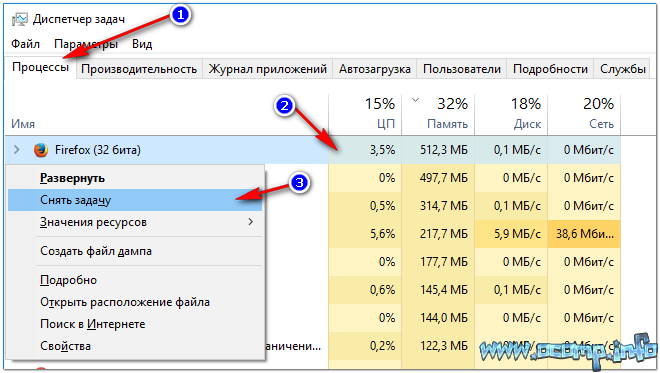The height and width of the screenshot is (373, 660).
Task: Click the sort arrow above Память column
Action: (x=415, y=100)
